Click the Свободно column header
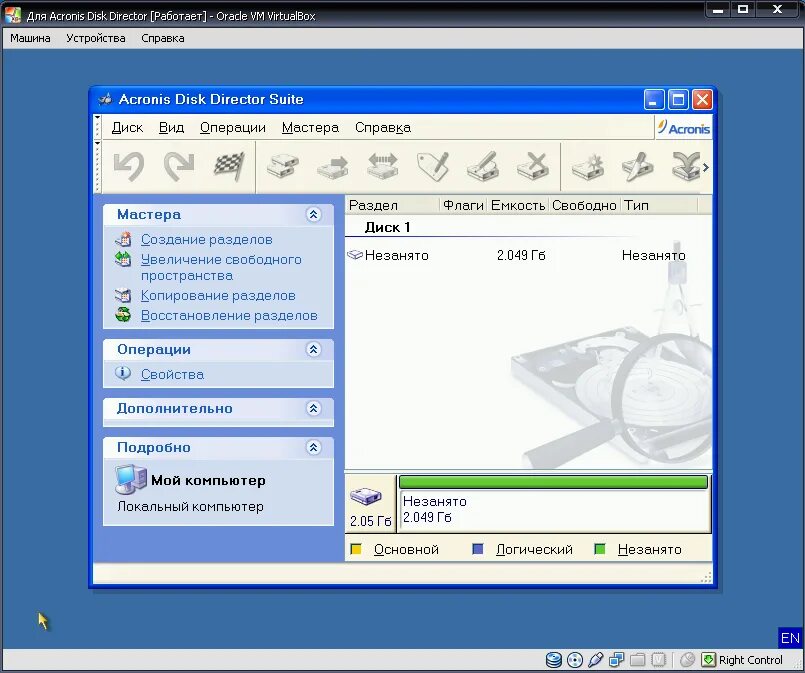 click(584, 205)
